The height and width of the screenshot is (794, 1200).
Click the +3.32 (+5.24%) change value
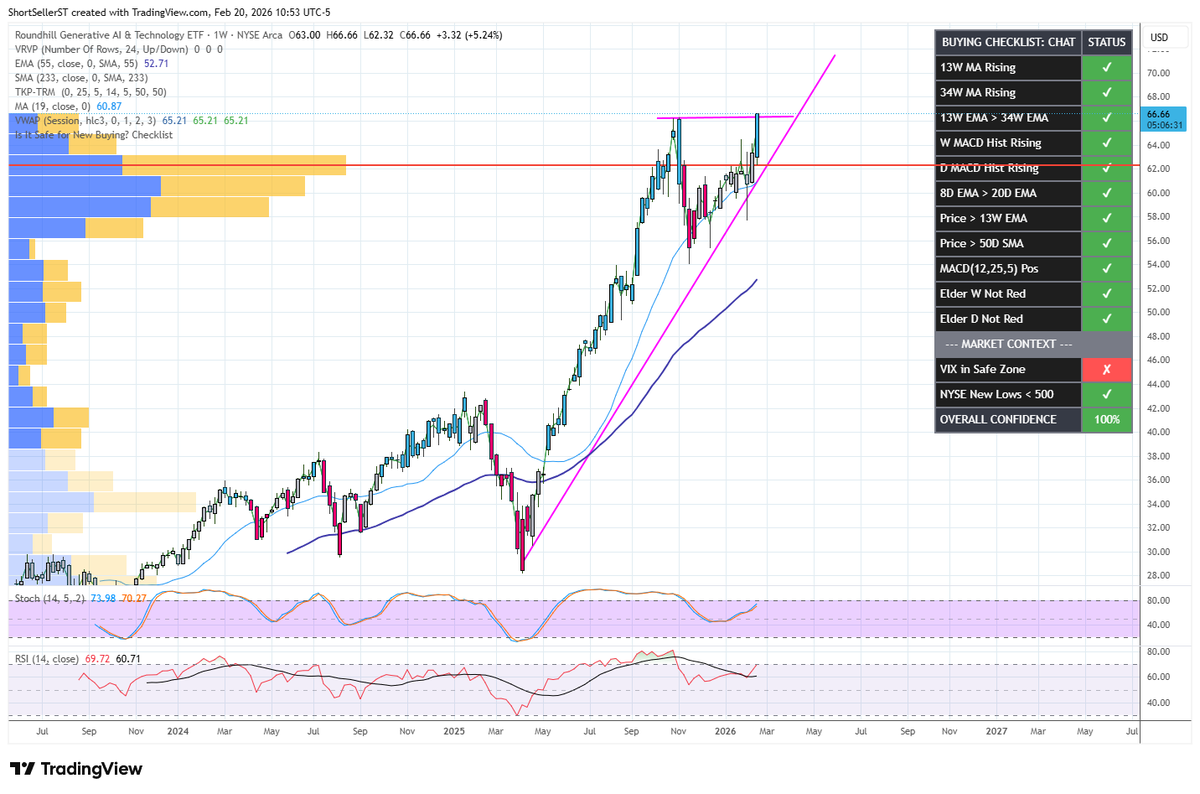pyautogui.click(x=467, y=35)
